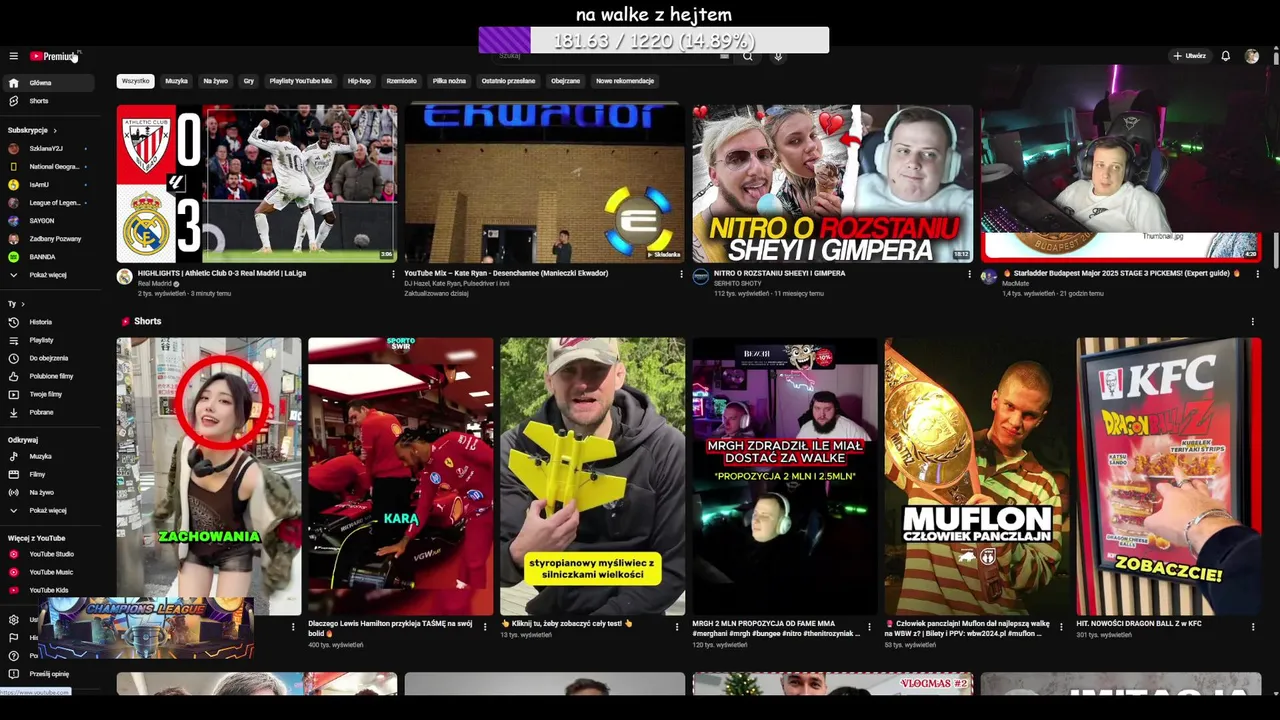The image size is (1280, 720).
Task: Select Playlisty YouTube Mix chip
Action: click(300, 81)
